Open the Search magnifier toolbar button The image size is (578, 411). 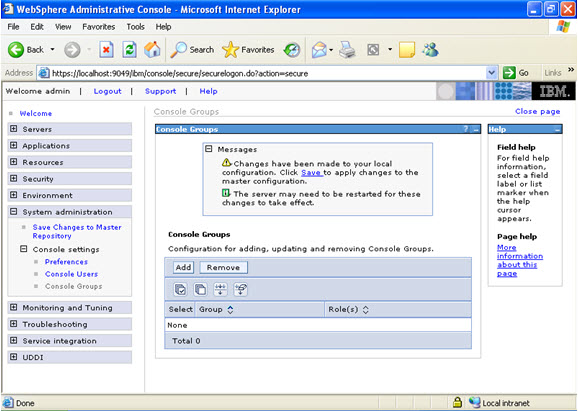(x=192, y=49)
